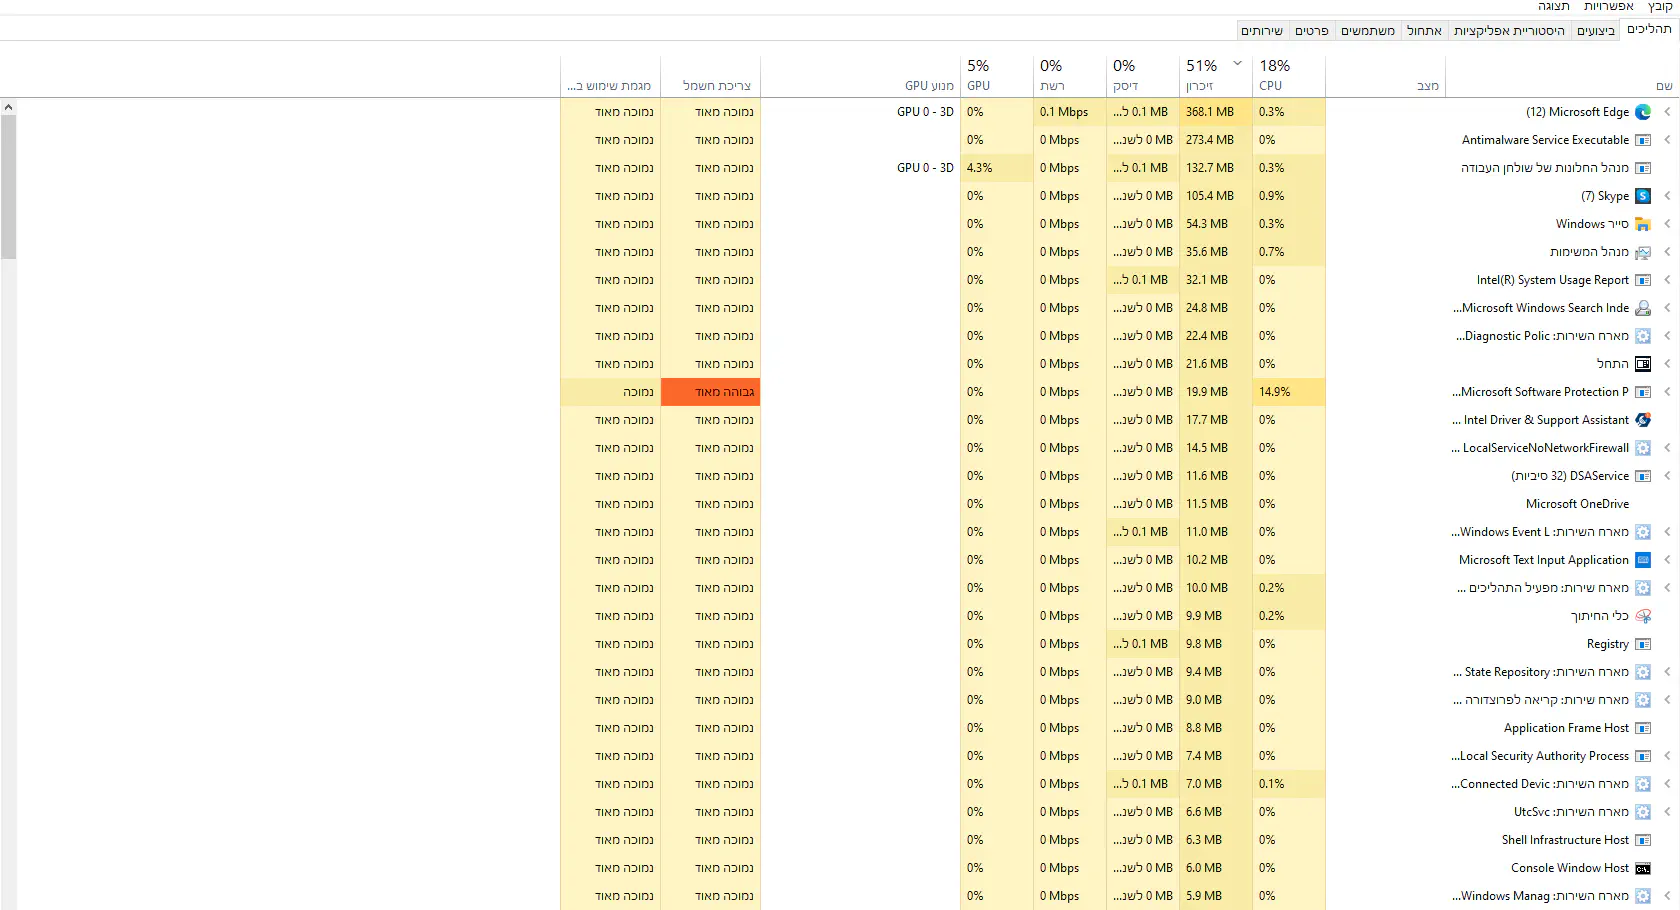Open the קובץ menu
This screenshot has width=1680, height=910.
(1659, 6)
